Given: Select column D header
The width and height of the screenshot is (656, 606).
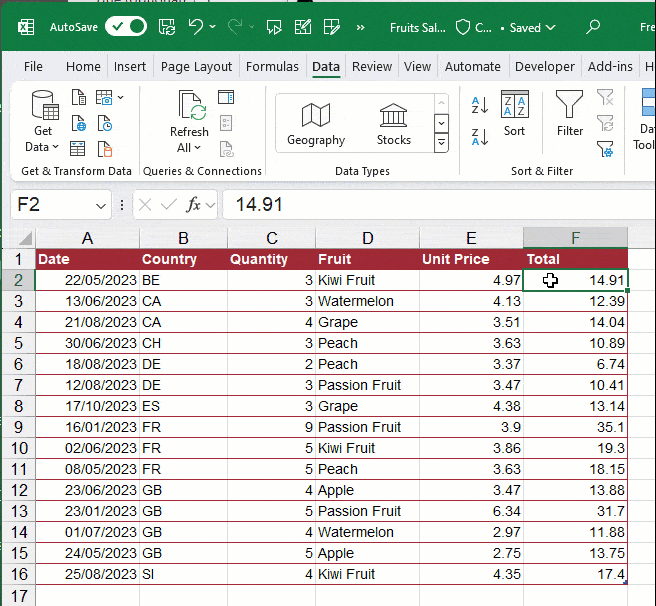Looking at the screenshot, I should click(368, 238).
